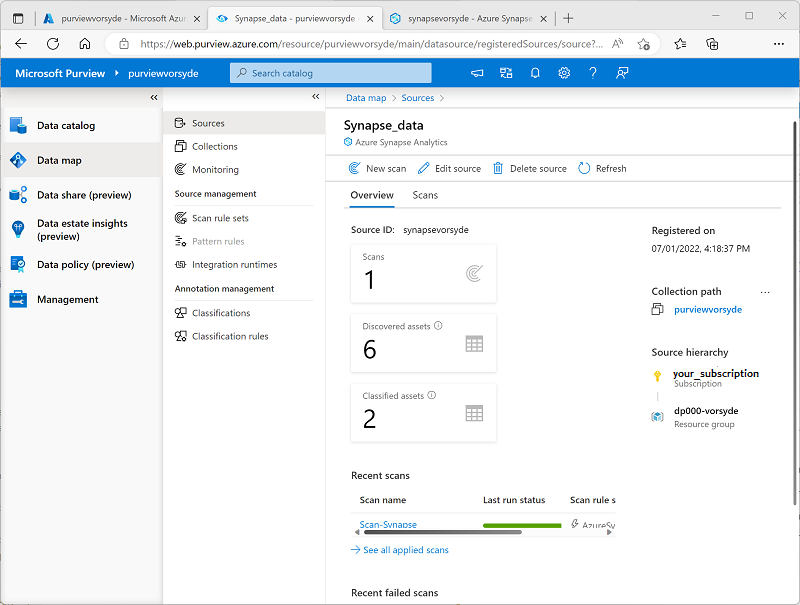Image resolution: width=800 pixels, height=605 pixels.
Task: Select Monitoring in the submenu
Action: tap(244, 169)
